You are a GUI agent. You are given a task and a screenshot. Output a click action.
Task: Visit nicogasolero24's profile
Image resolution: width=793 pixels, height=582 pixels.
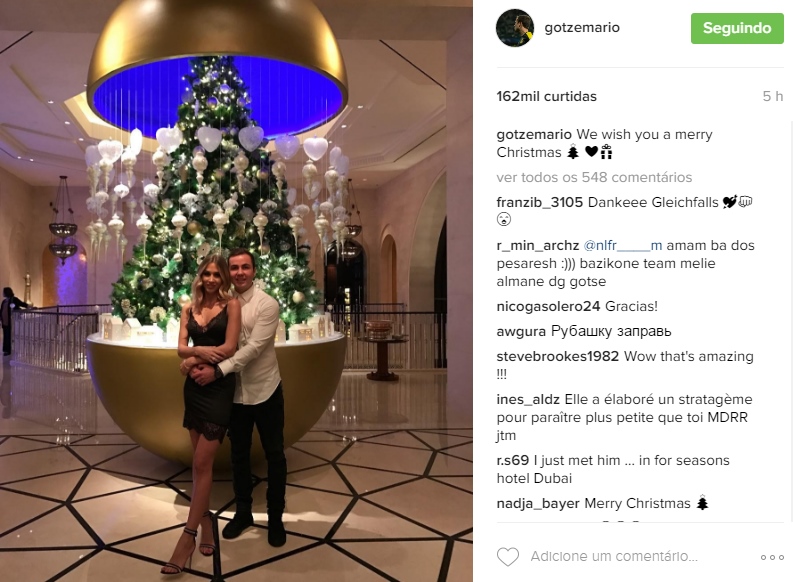click(x=548, y=306)
